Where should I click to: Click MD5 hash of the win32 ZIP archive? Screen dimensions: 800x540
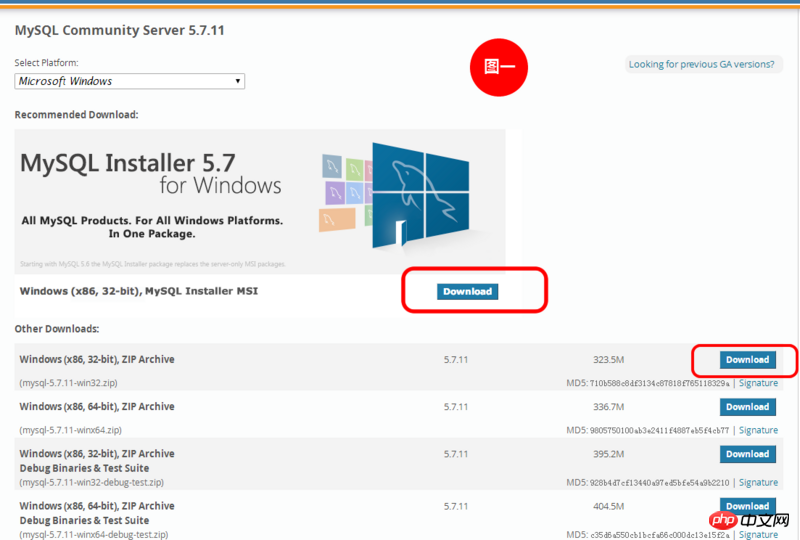click(x=659, y=383)
